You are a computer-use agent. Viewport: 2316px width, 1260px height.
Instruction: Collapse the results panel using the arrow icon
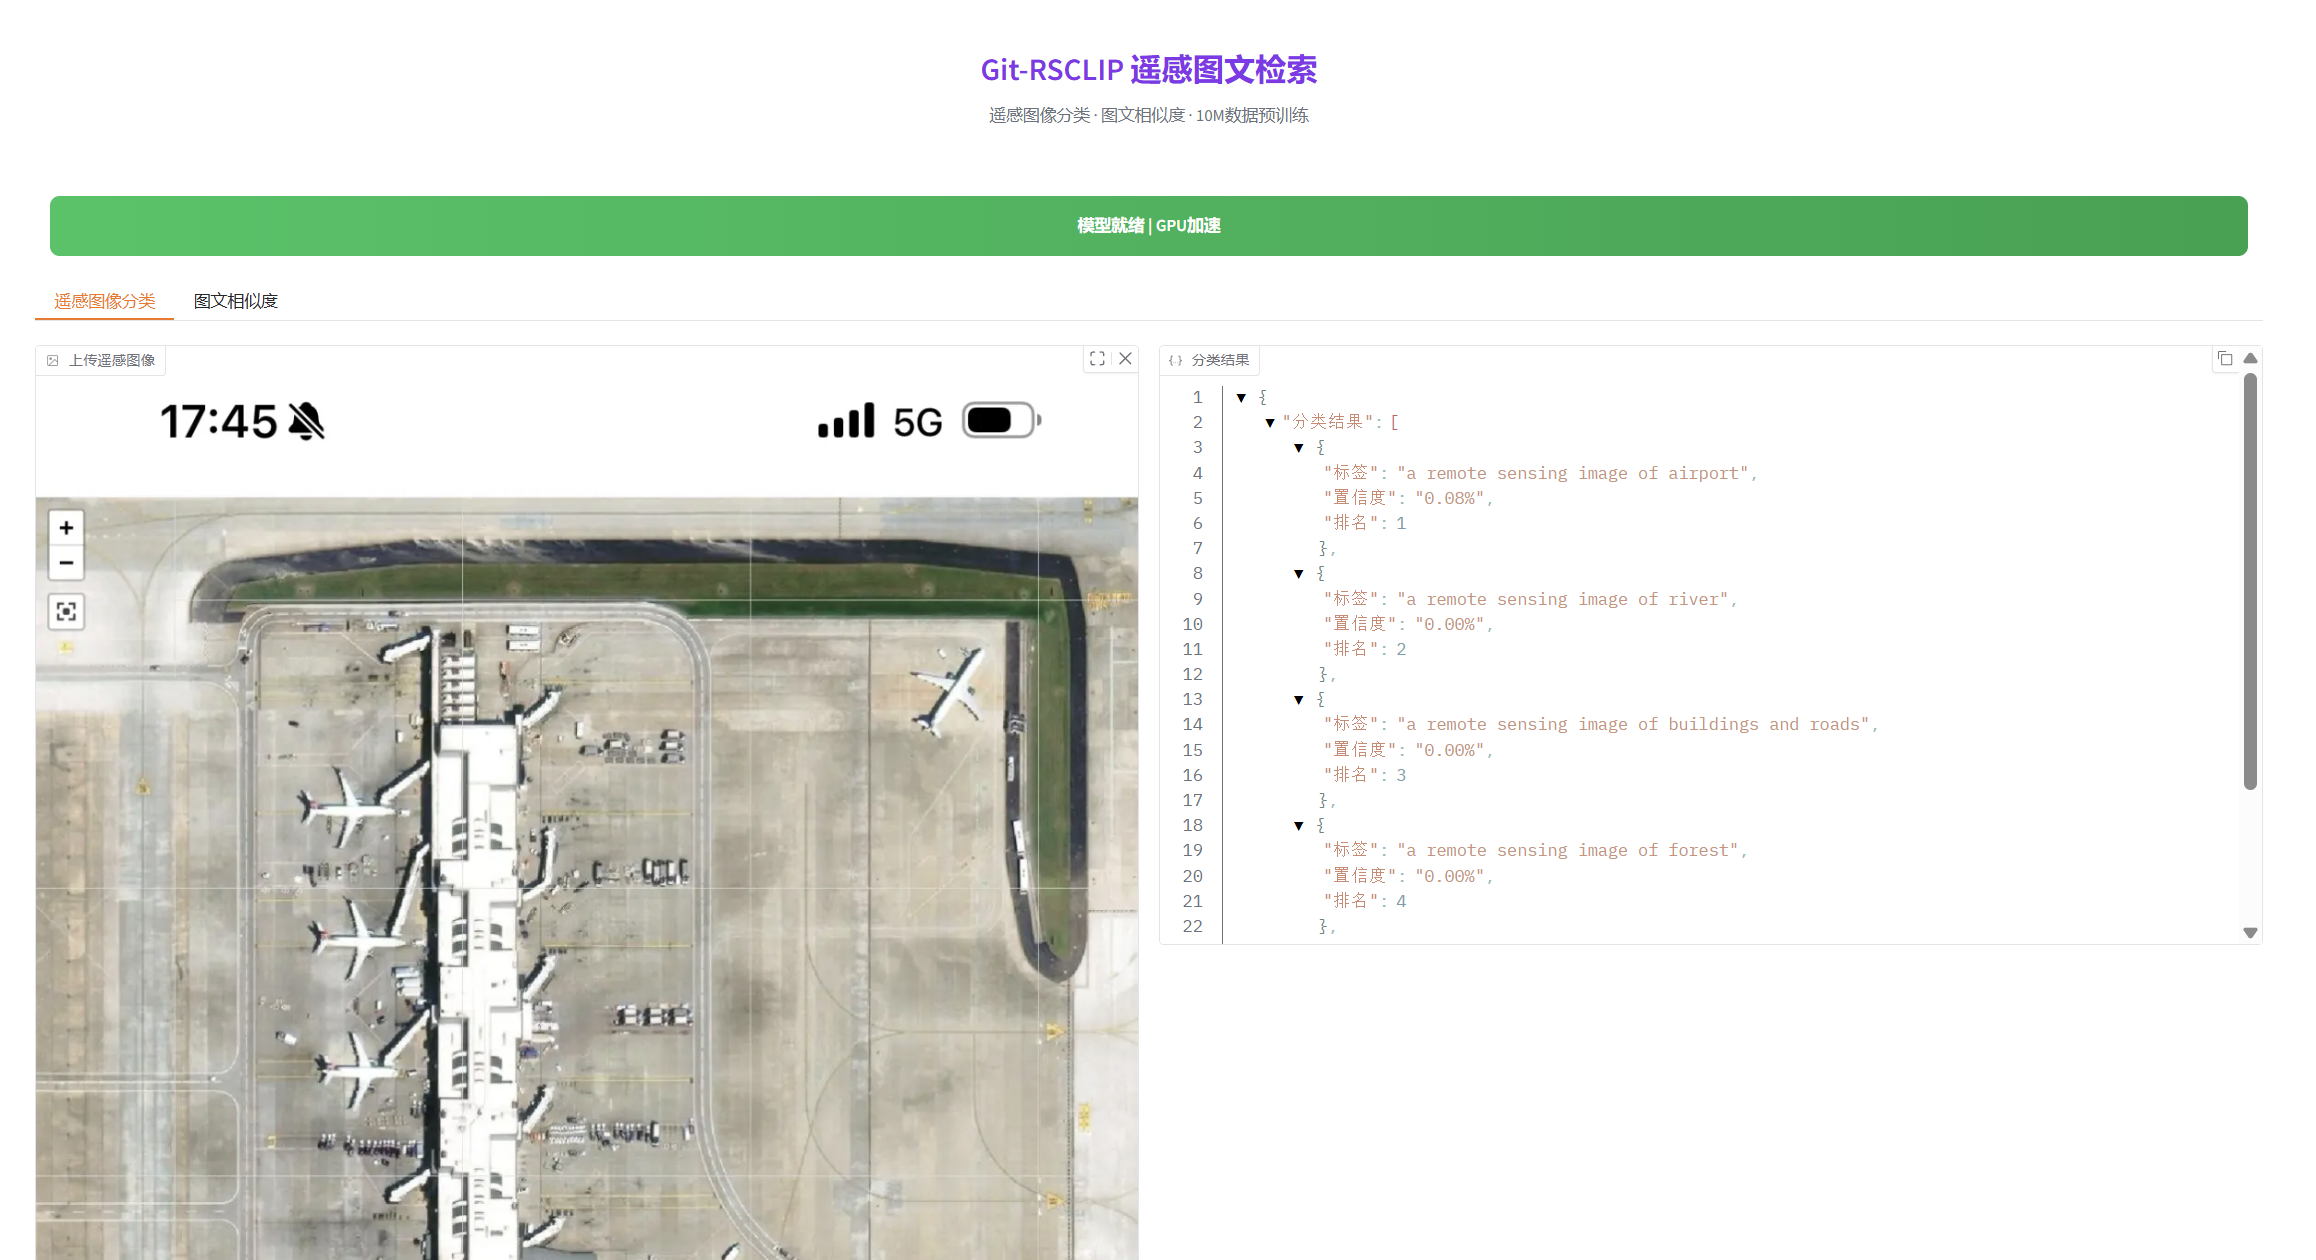[x=2250, y=358]
